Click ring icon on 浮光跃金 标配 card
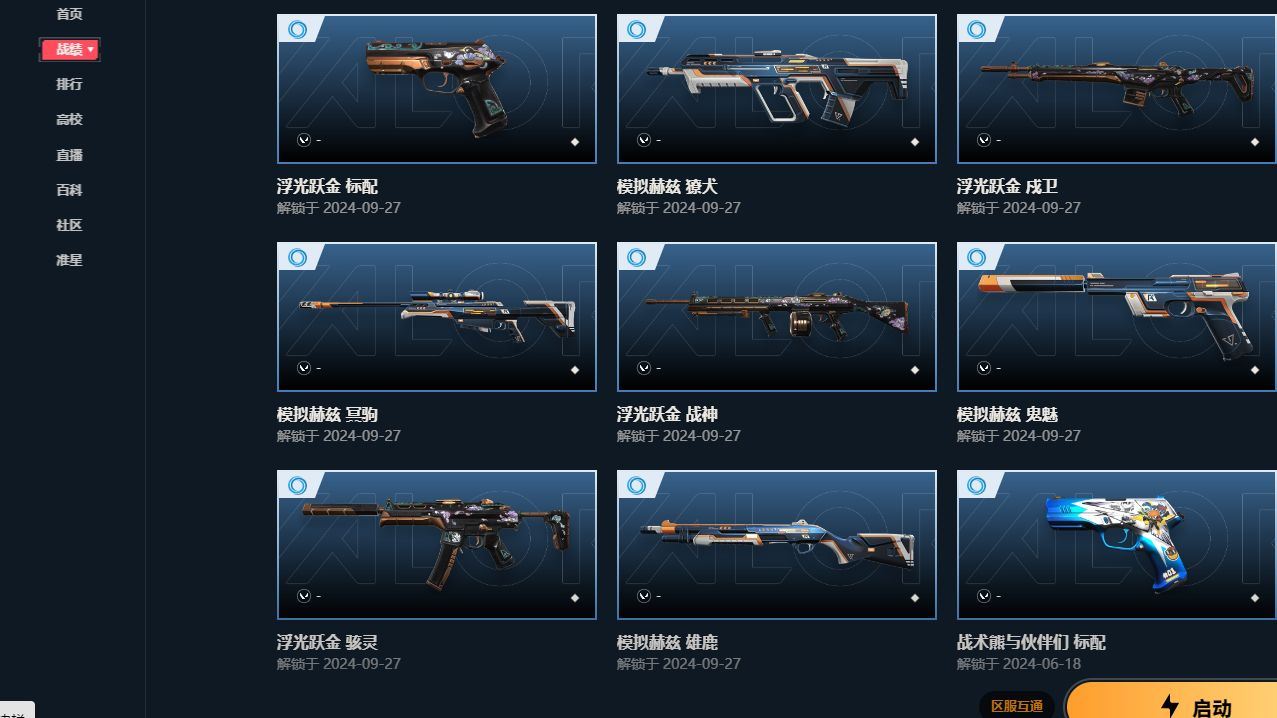The width and height of the screenshot is (1277, 718). [297, 29]
